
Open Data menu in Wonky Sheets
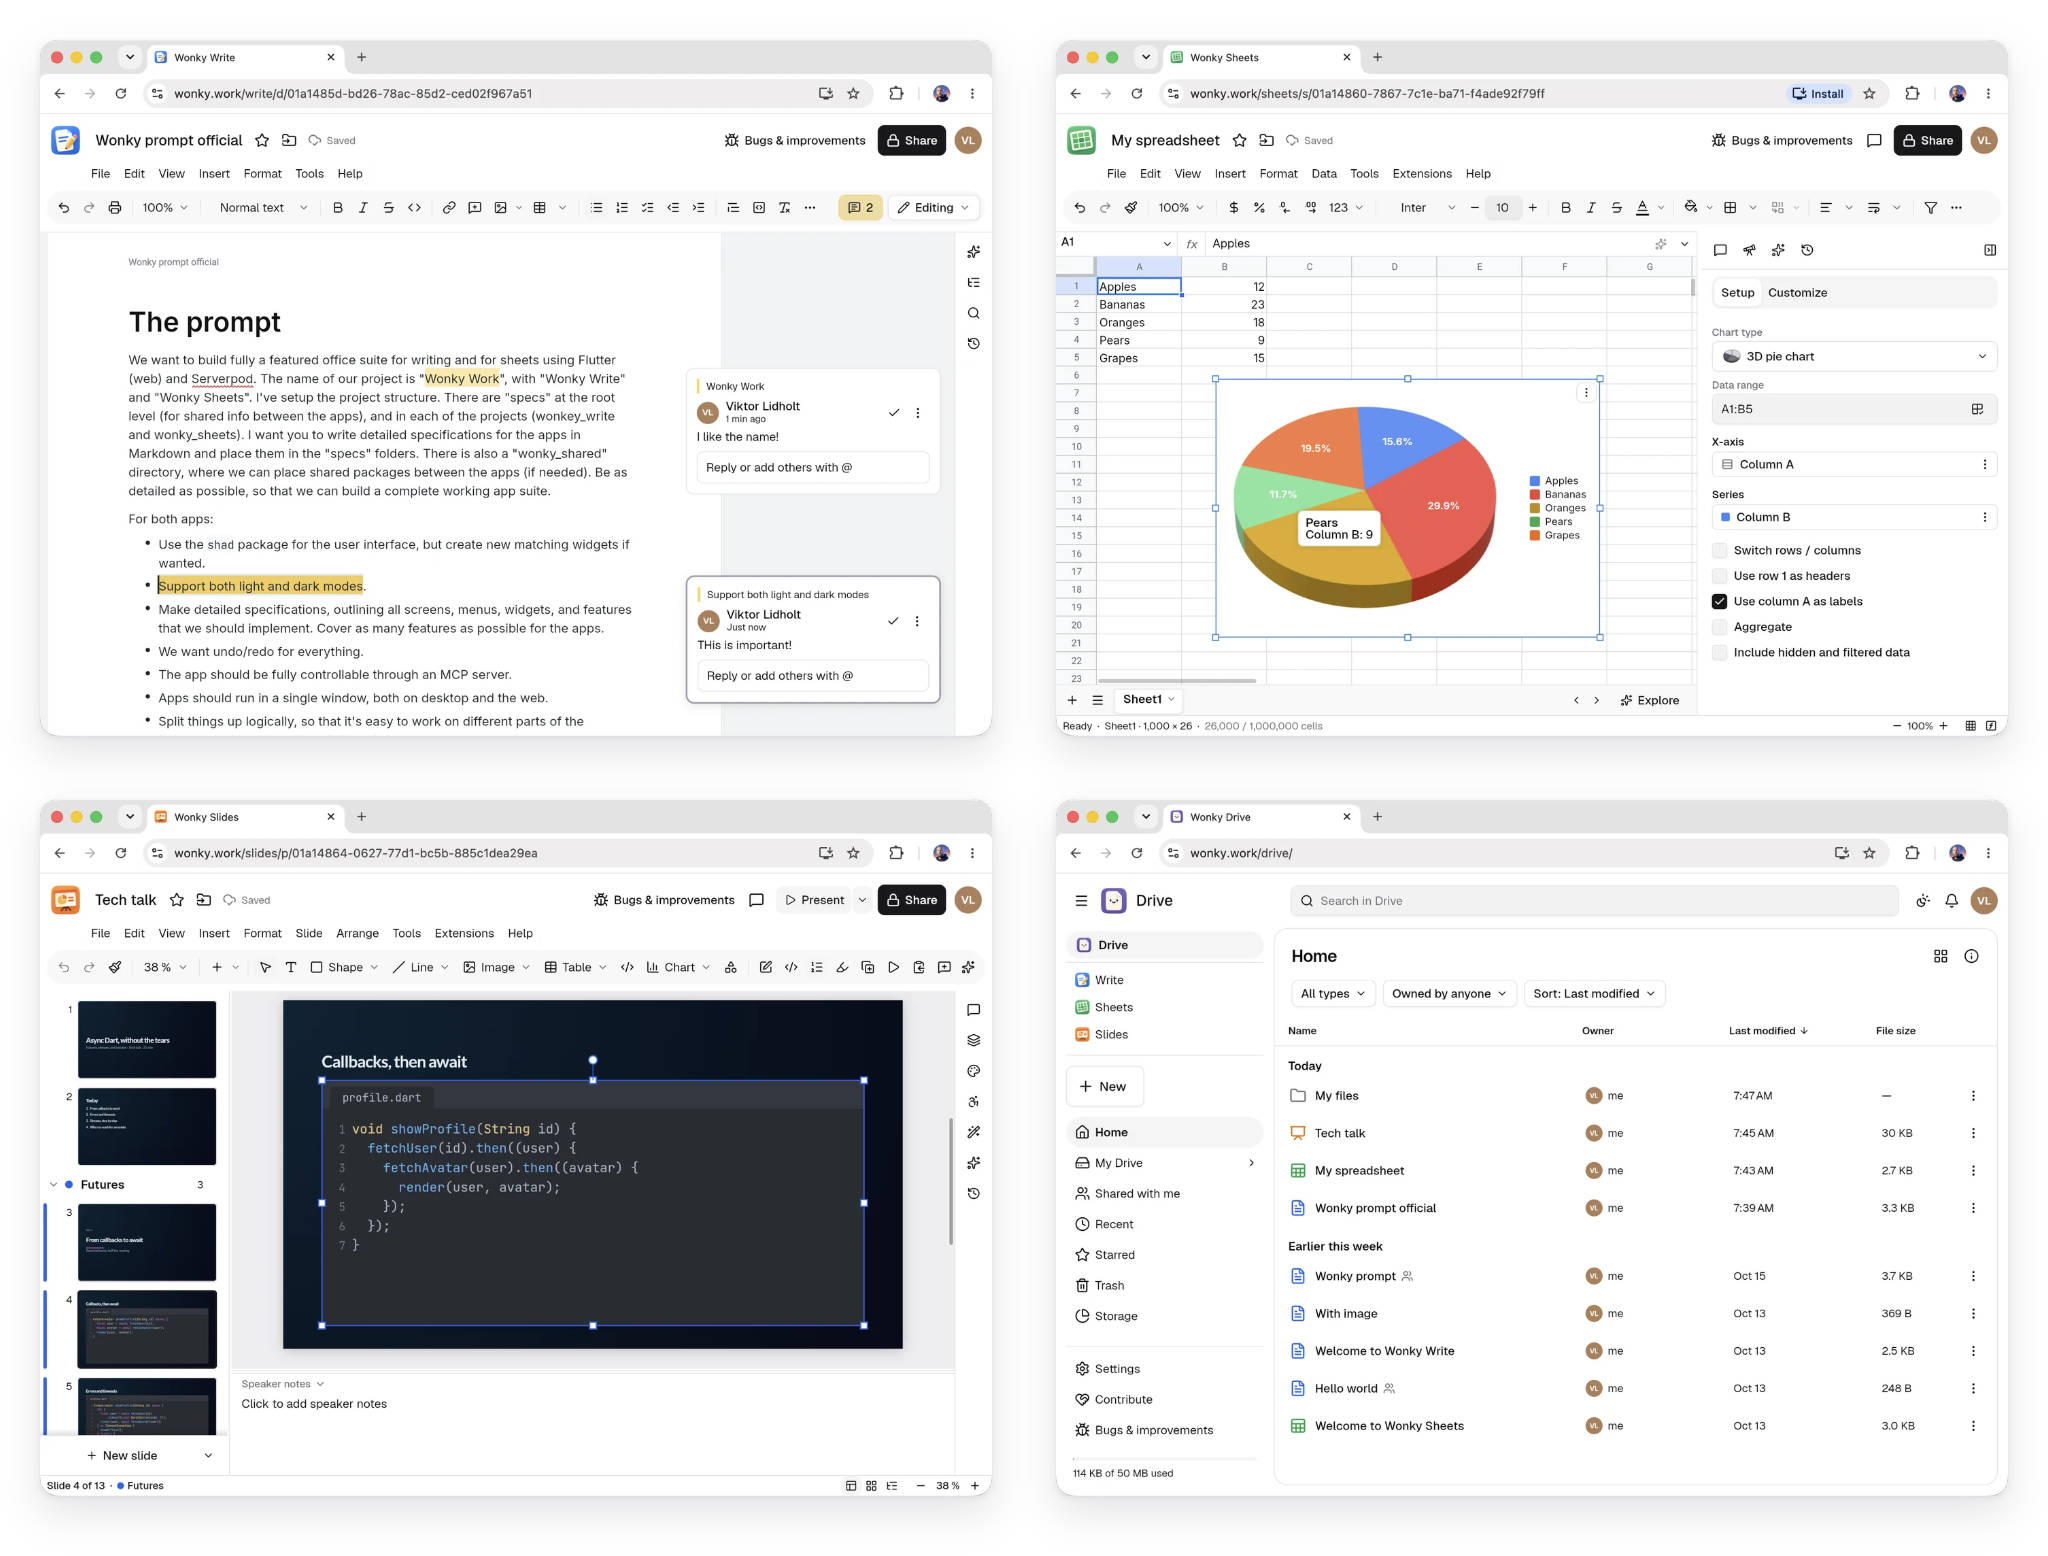coord(1323,174)
